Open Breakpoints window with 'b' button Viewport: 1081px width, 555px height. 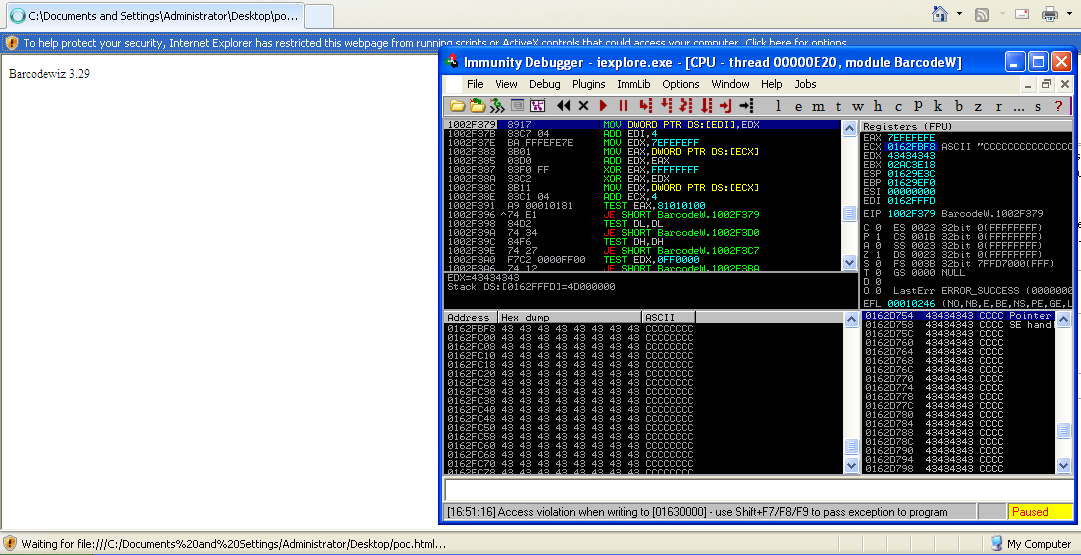958,106
